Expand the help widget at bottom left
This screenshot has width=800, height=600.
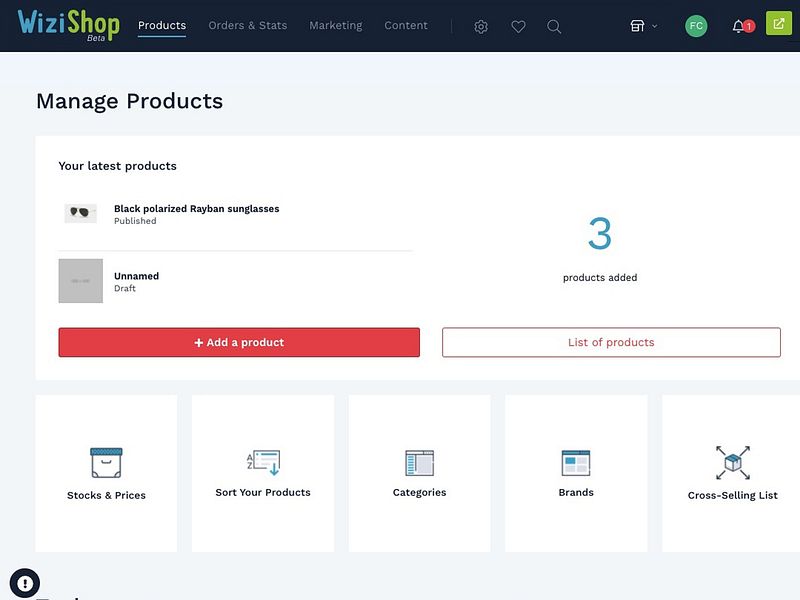[24, 582]
